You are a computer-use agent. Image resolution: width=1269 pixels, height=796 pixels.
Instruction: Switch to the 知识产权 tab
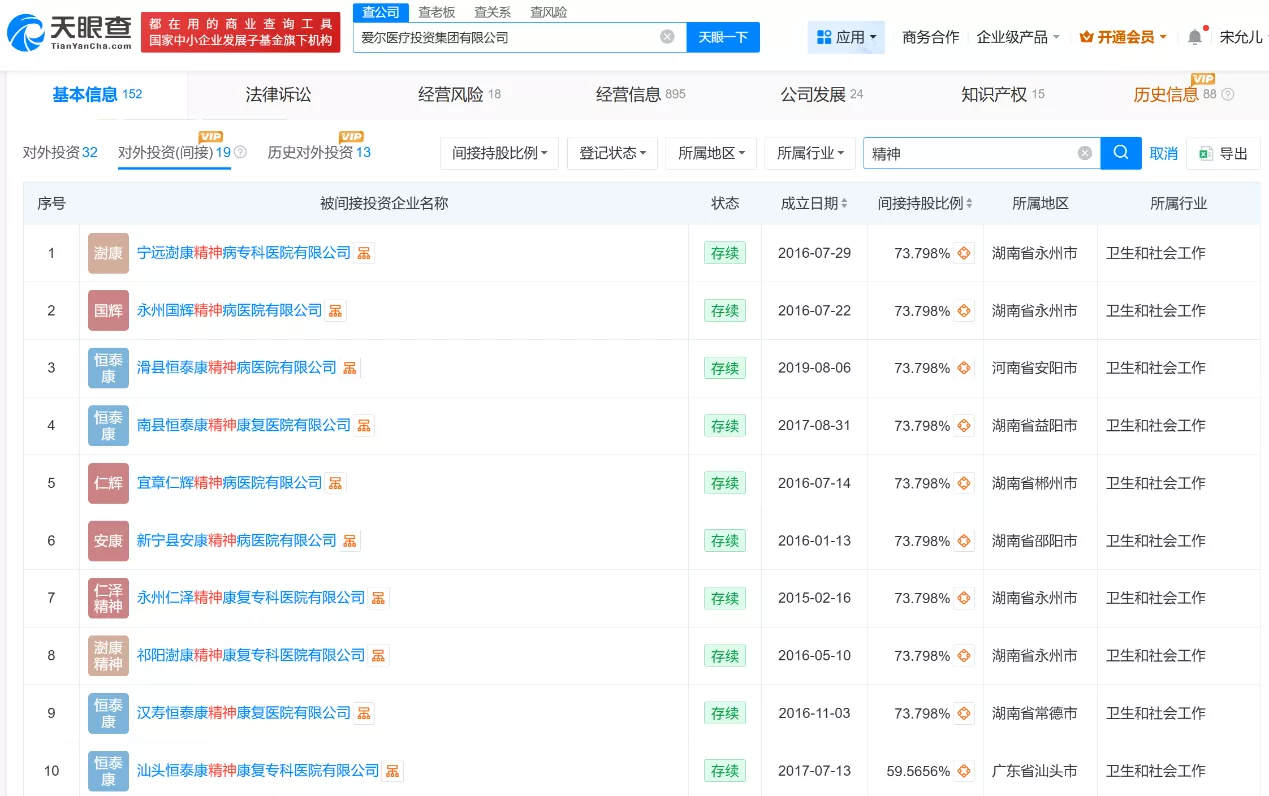click(x=993, y=95)
